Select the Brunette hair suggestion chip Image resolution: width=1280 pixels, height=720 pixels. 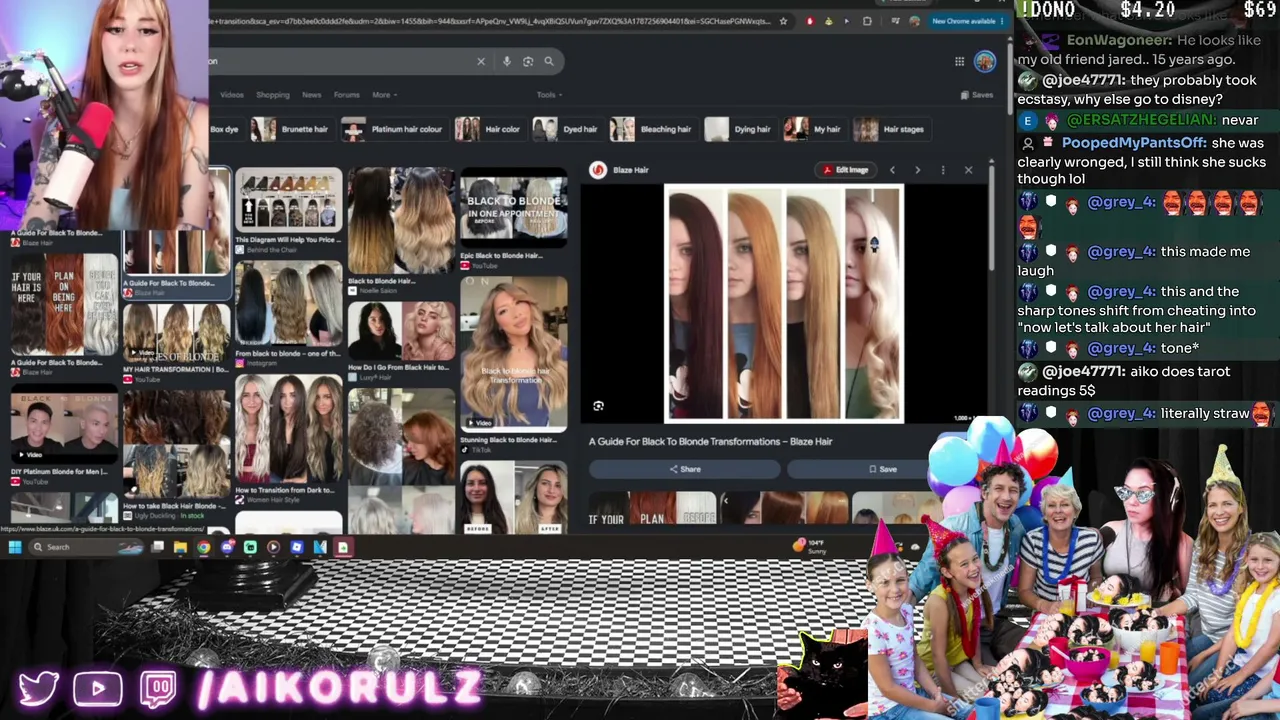[x=291, y=129]
